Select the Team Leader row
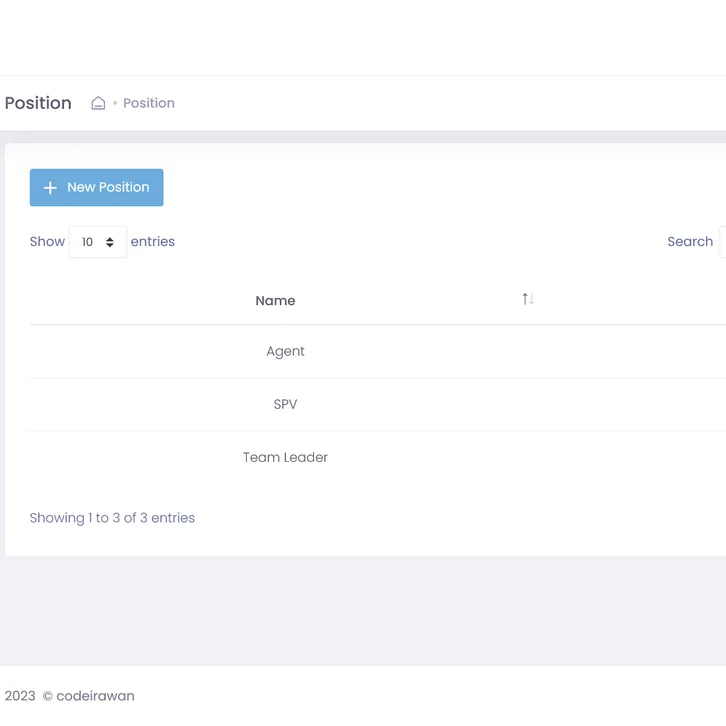The image size is (726, 726). pyautogui.click(x=285, y=458)
